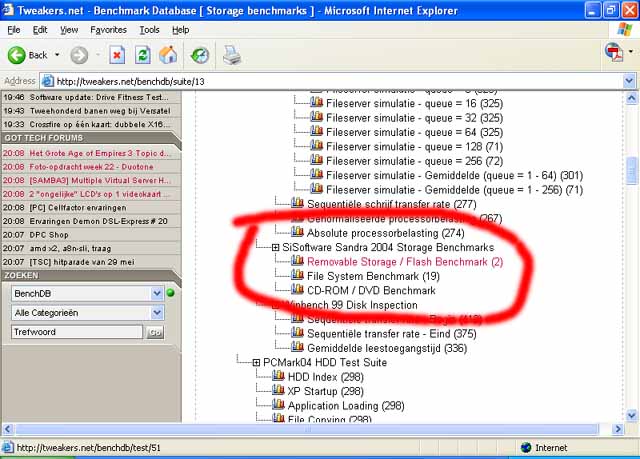Collapse the SiSoftware Sandra 2004 Storage Benchmarks node
This screenshot has height=459, width=640.
coord(276,247)
